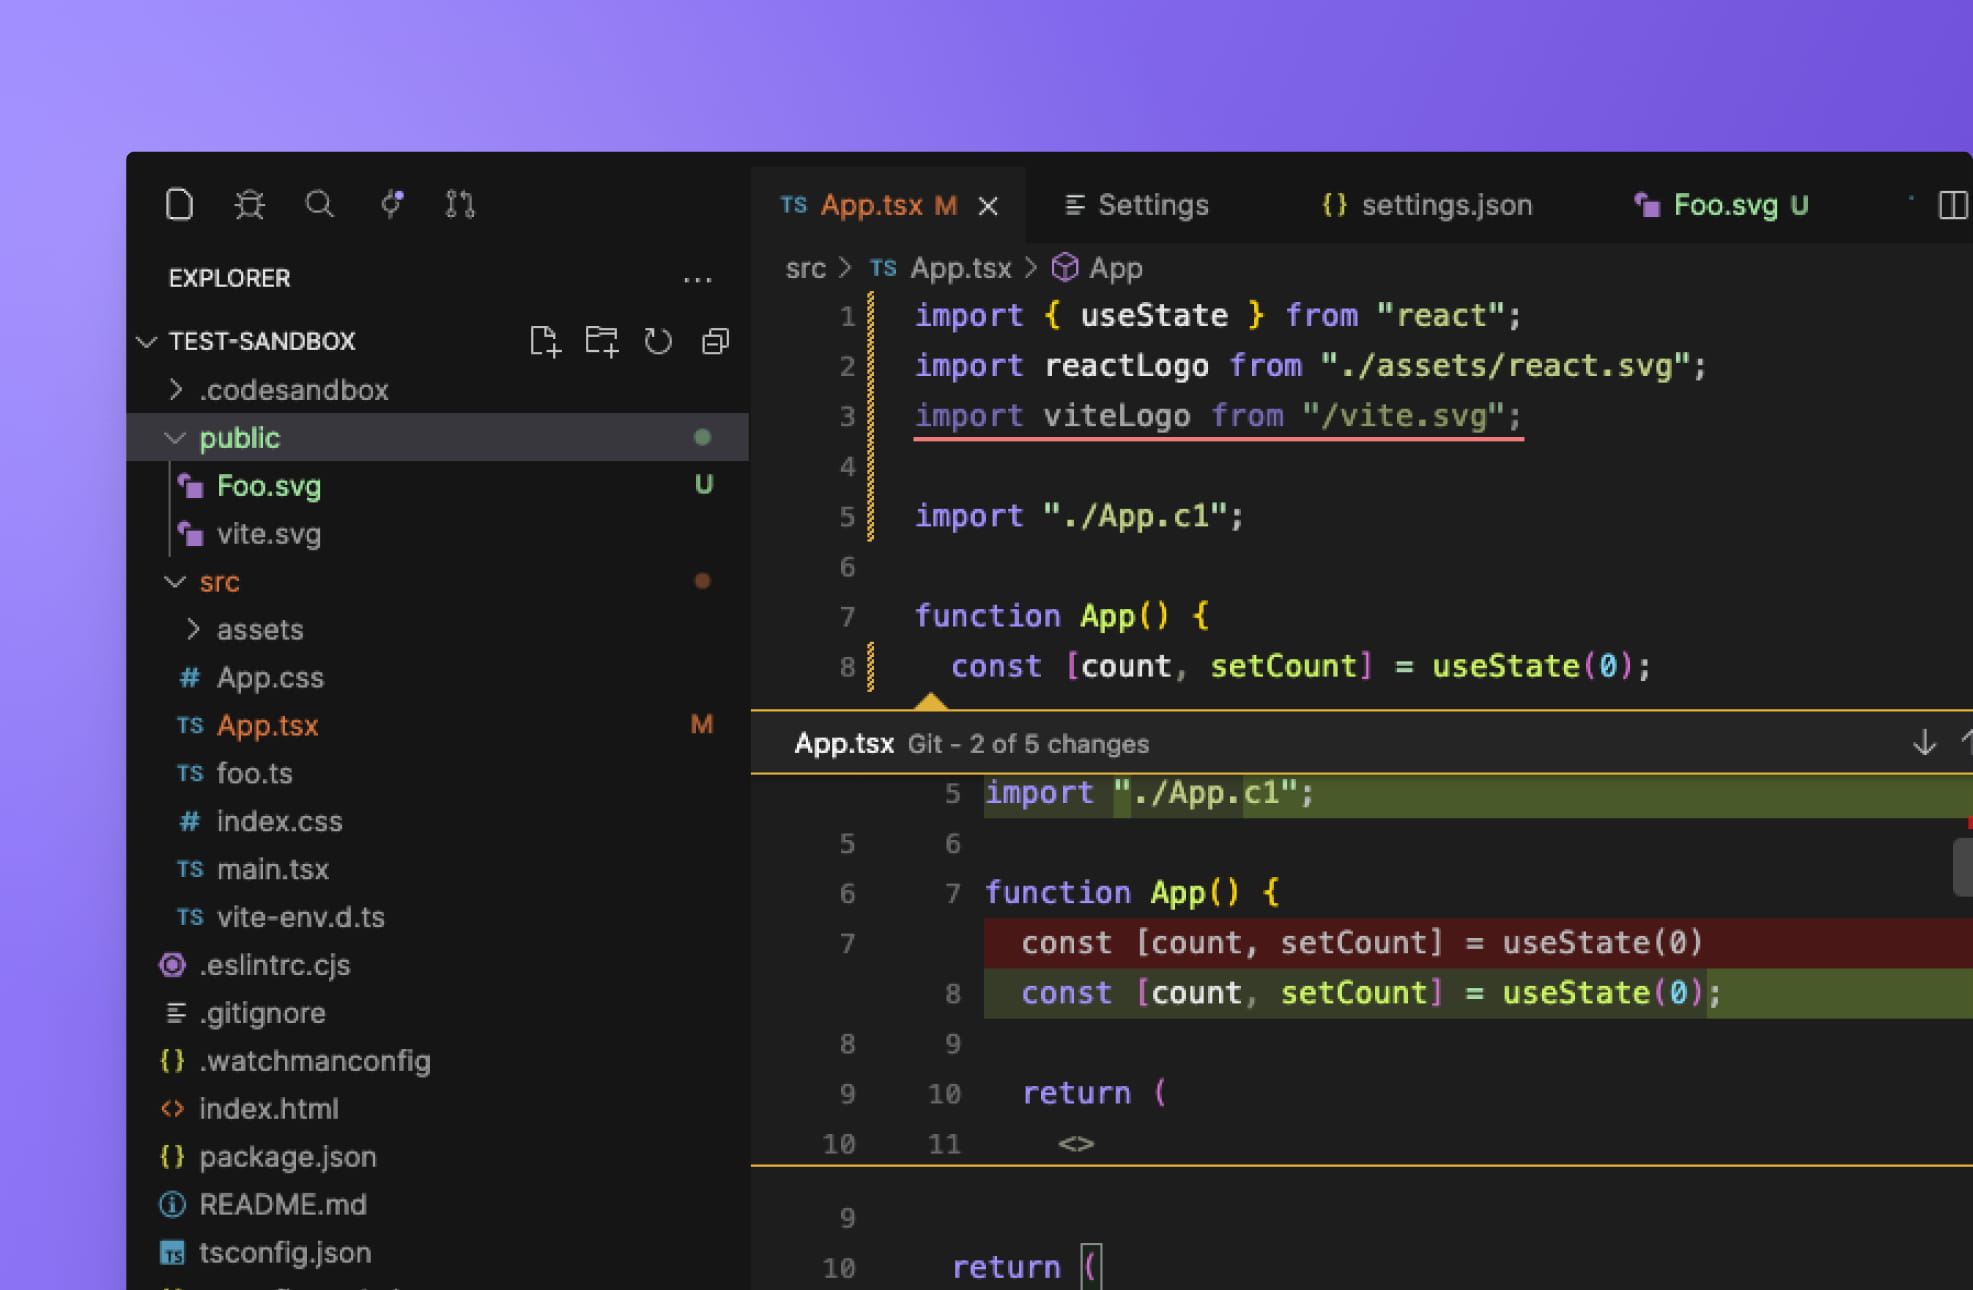This screenshot has height=1290, width=1973.
Task: Click the more actions ellipsis in Explorer
Action: pos(698,279)
